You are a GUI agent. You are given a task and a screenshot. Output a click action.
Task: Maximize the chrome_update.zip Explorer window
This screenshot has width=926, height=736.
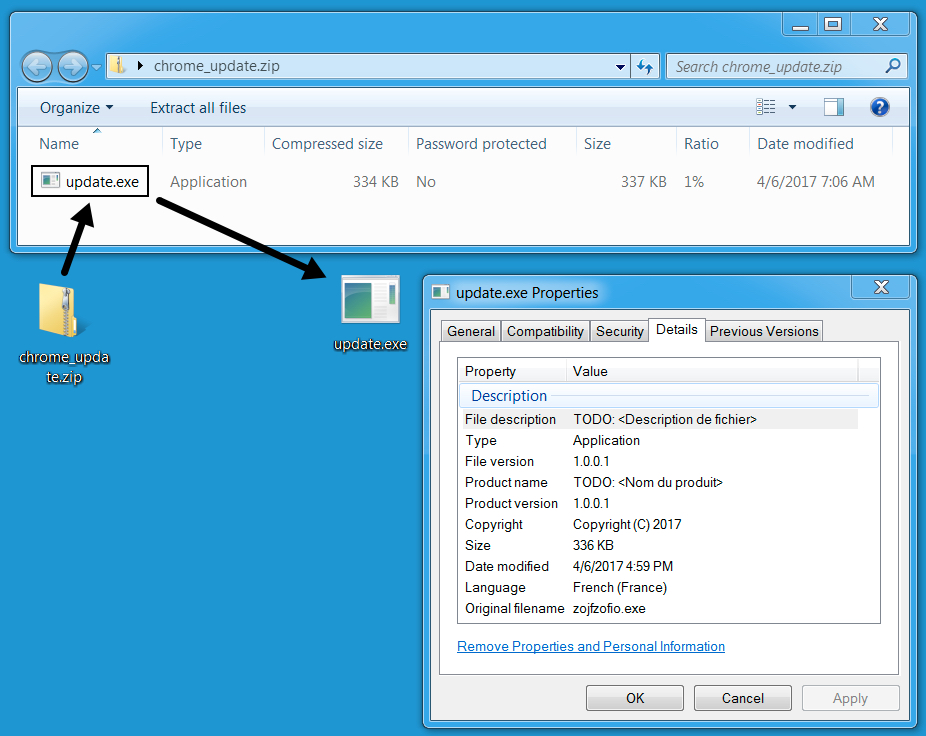pyautogui.click(x=833, y=25)
